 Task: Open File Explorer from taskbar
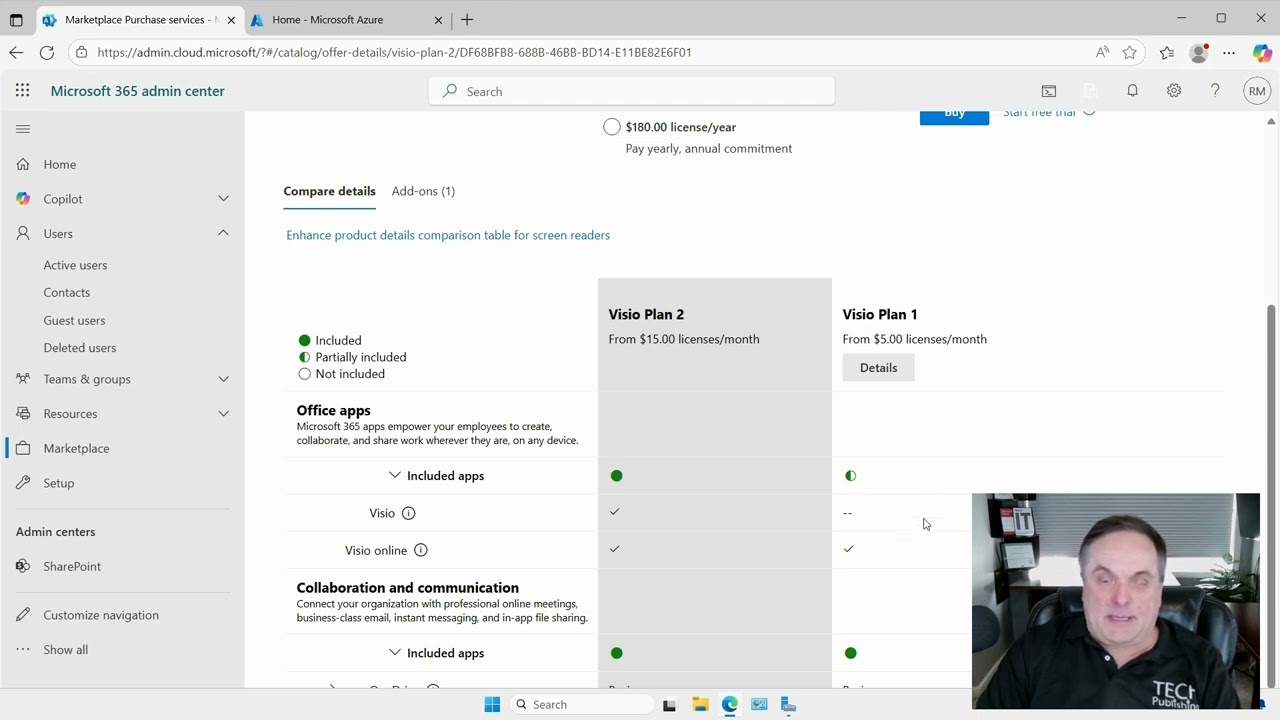click(700, 704)
